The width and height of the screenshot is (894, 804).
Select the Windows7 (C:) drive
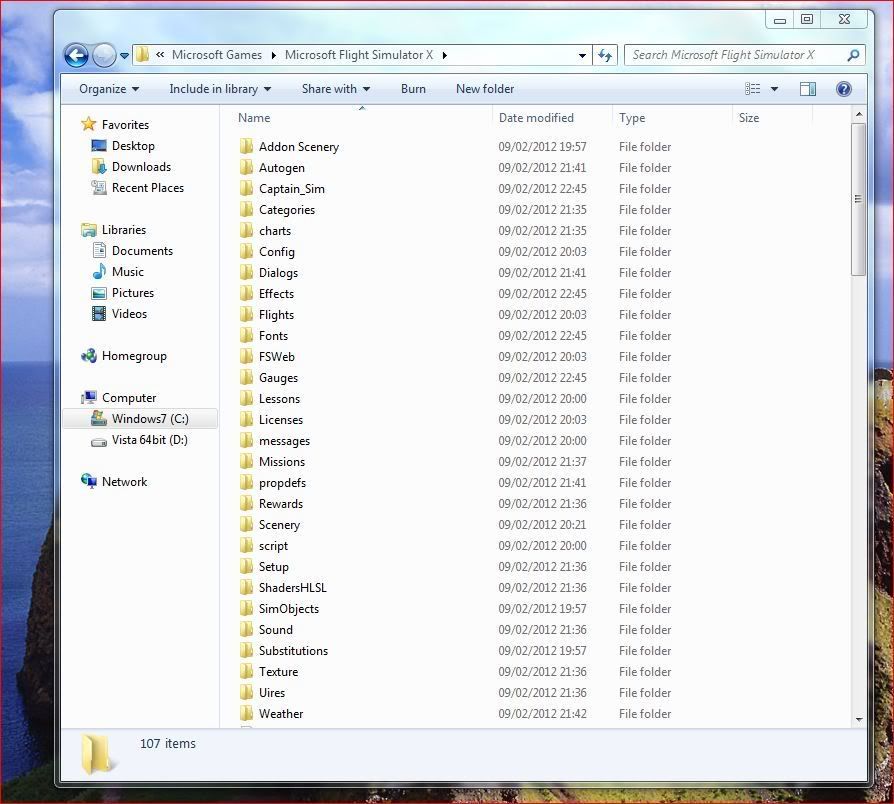click(x=140, y=419)
